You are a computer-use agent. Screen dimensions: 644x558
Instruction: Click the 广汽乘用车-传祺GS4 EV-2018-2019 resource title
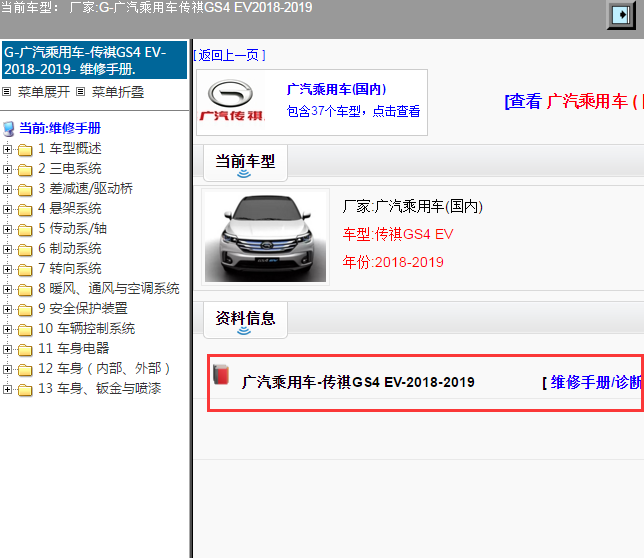(358, 382)
